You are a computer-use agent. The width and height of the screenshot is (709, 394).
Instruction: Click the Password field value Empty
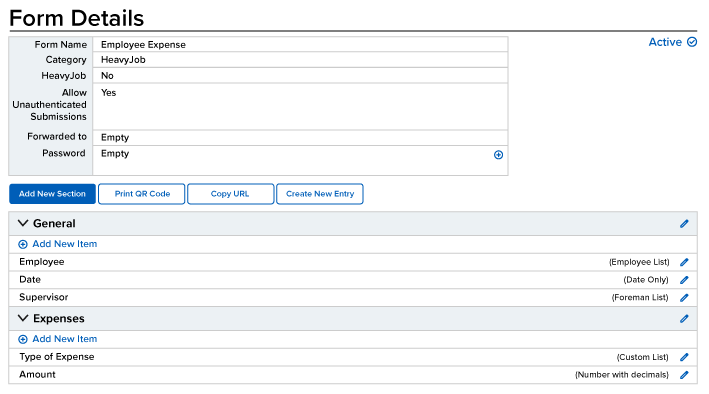point(115,154)
